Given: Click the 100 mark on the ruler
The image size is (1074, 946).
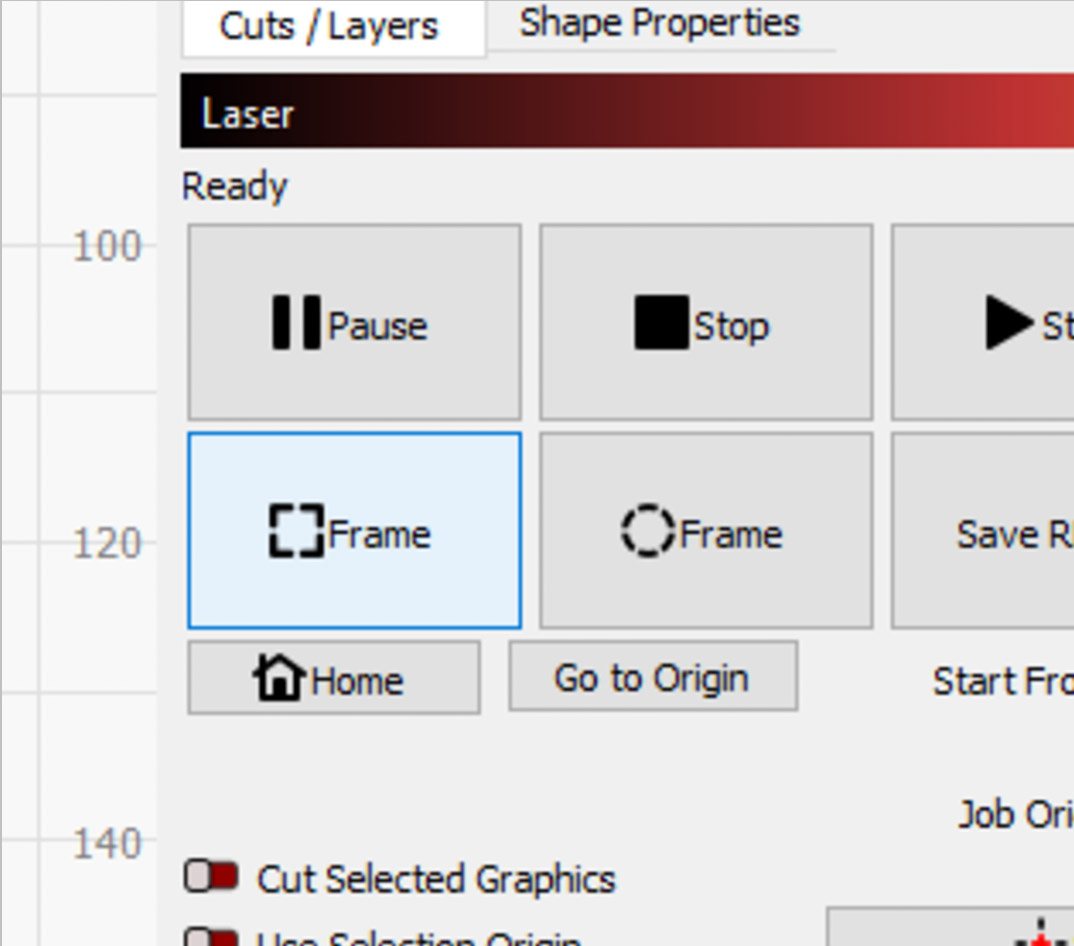Looking at the screenshot, I should click(107, 247).
